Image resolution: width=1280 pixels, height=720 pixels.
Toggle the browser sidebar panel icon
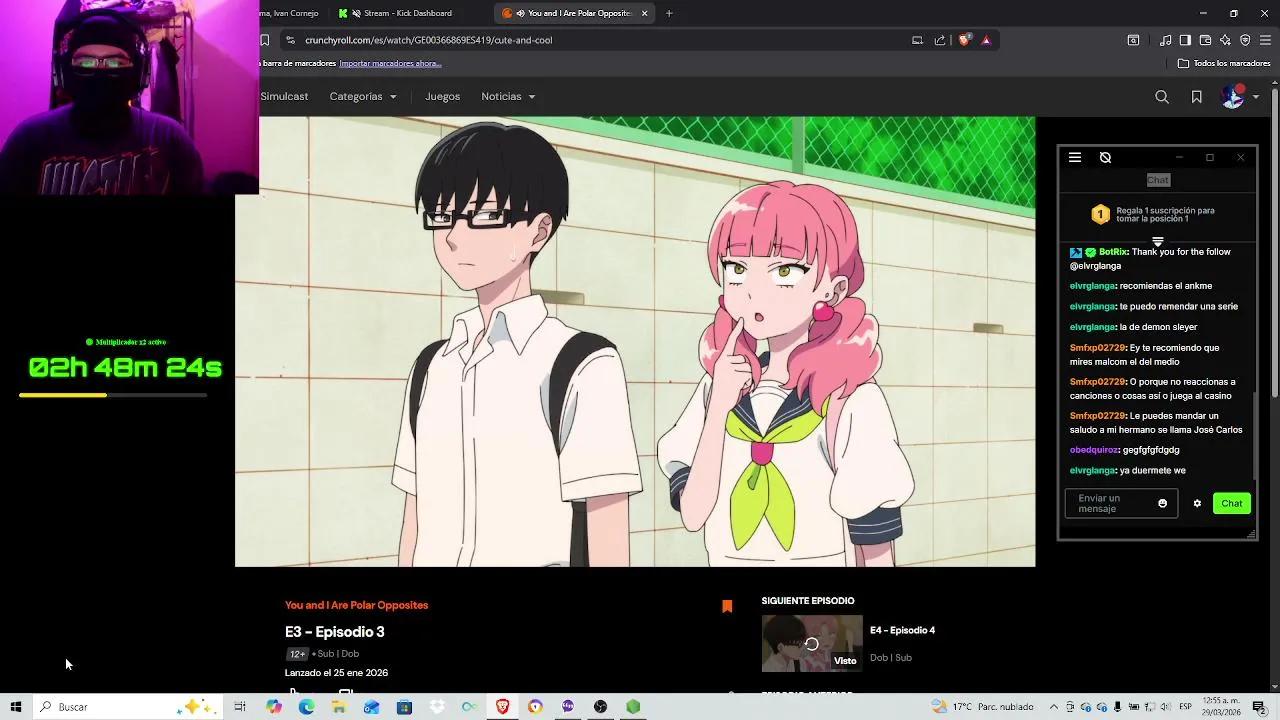pyautogui.click(x=1185, y=40)
